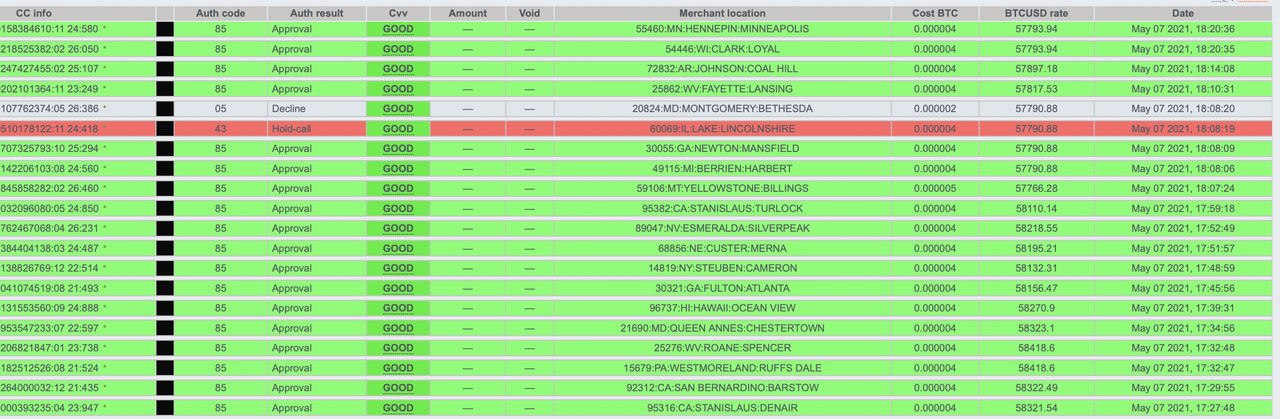Viewport: 1280px width, 419px height.
Task: Select date May 07 2021, 17:39:31
Action: click(x=1184, y=308)
